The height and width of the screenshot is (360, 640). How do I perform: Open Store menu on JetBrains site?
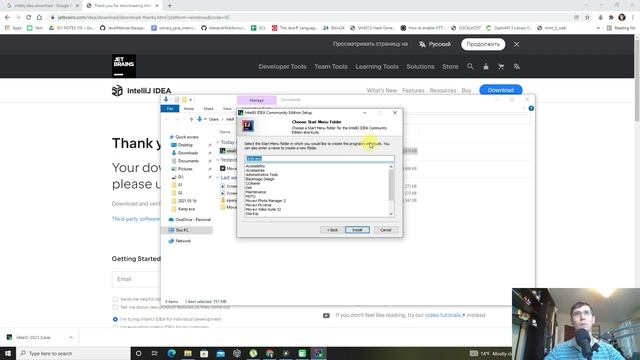pos(450,67)
